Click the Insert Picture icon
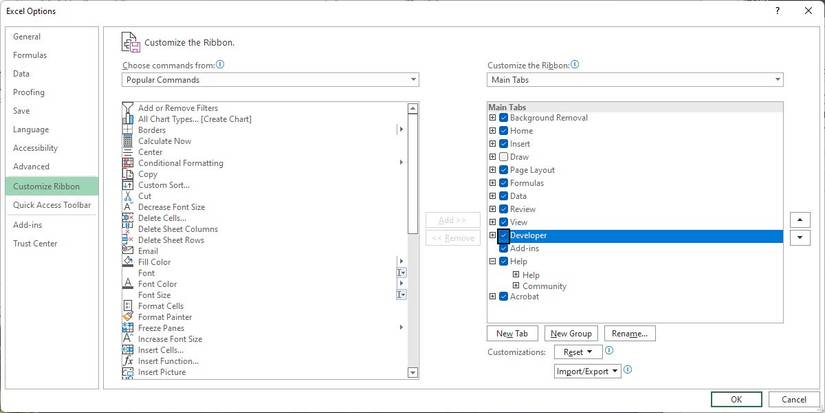This screenshot has height=413, width=825. (x=128, y=372)
